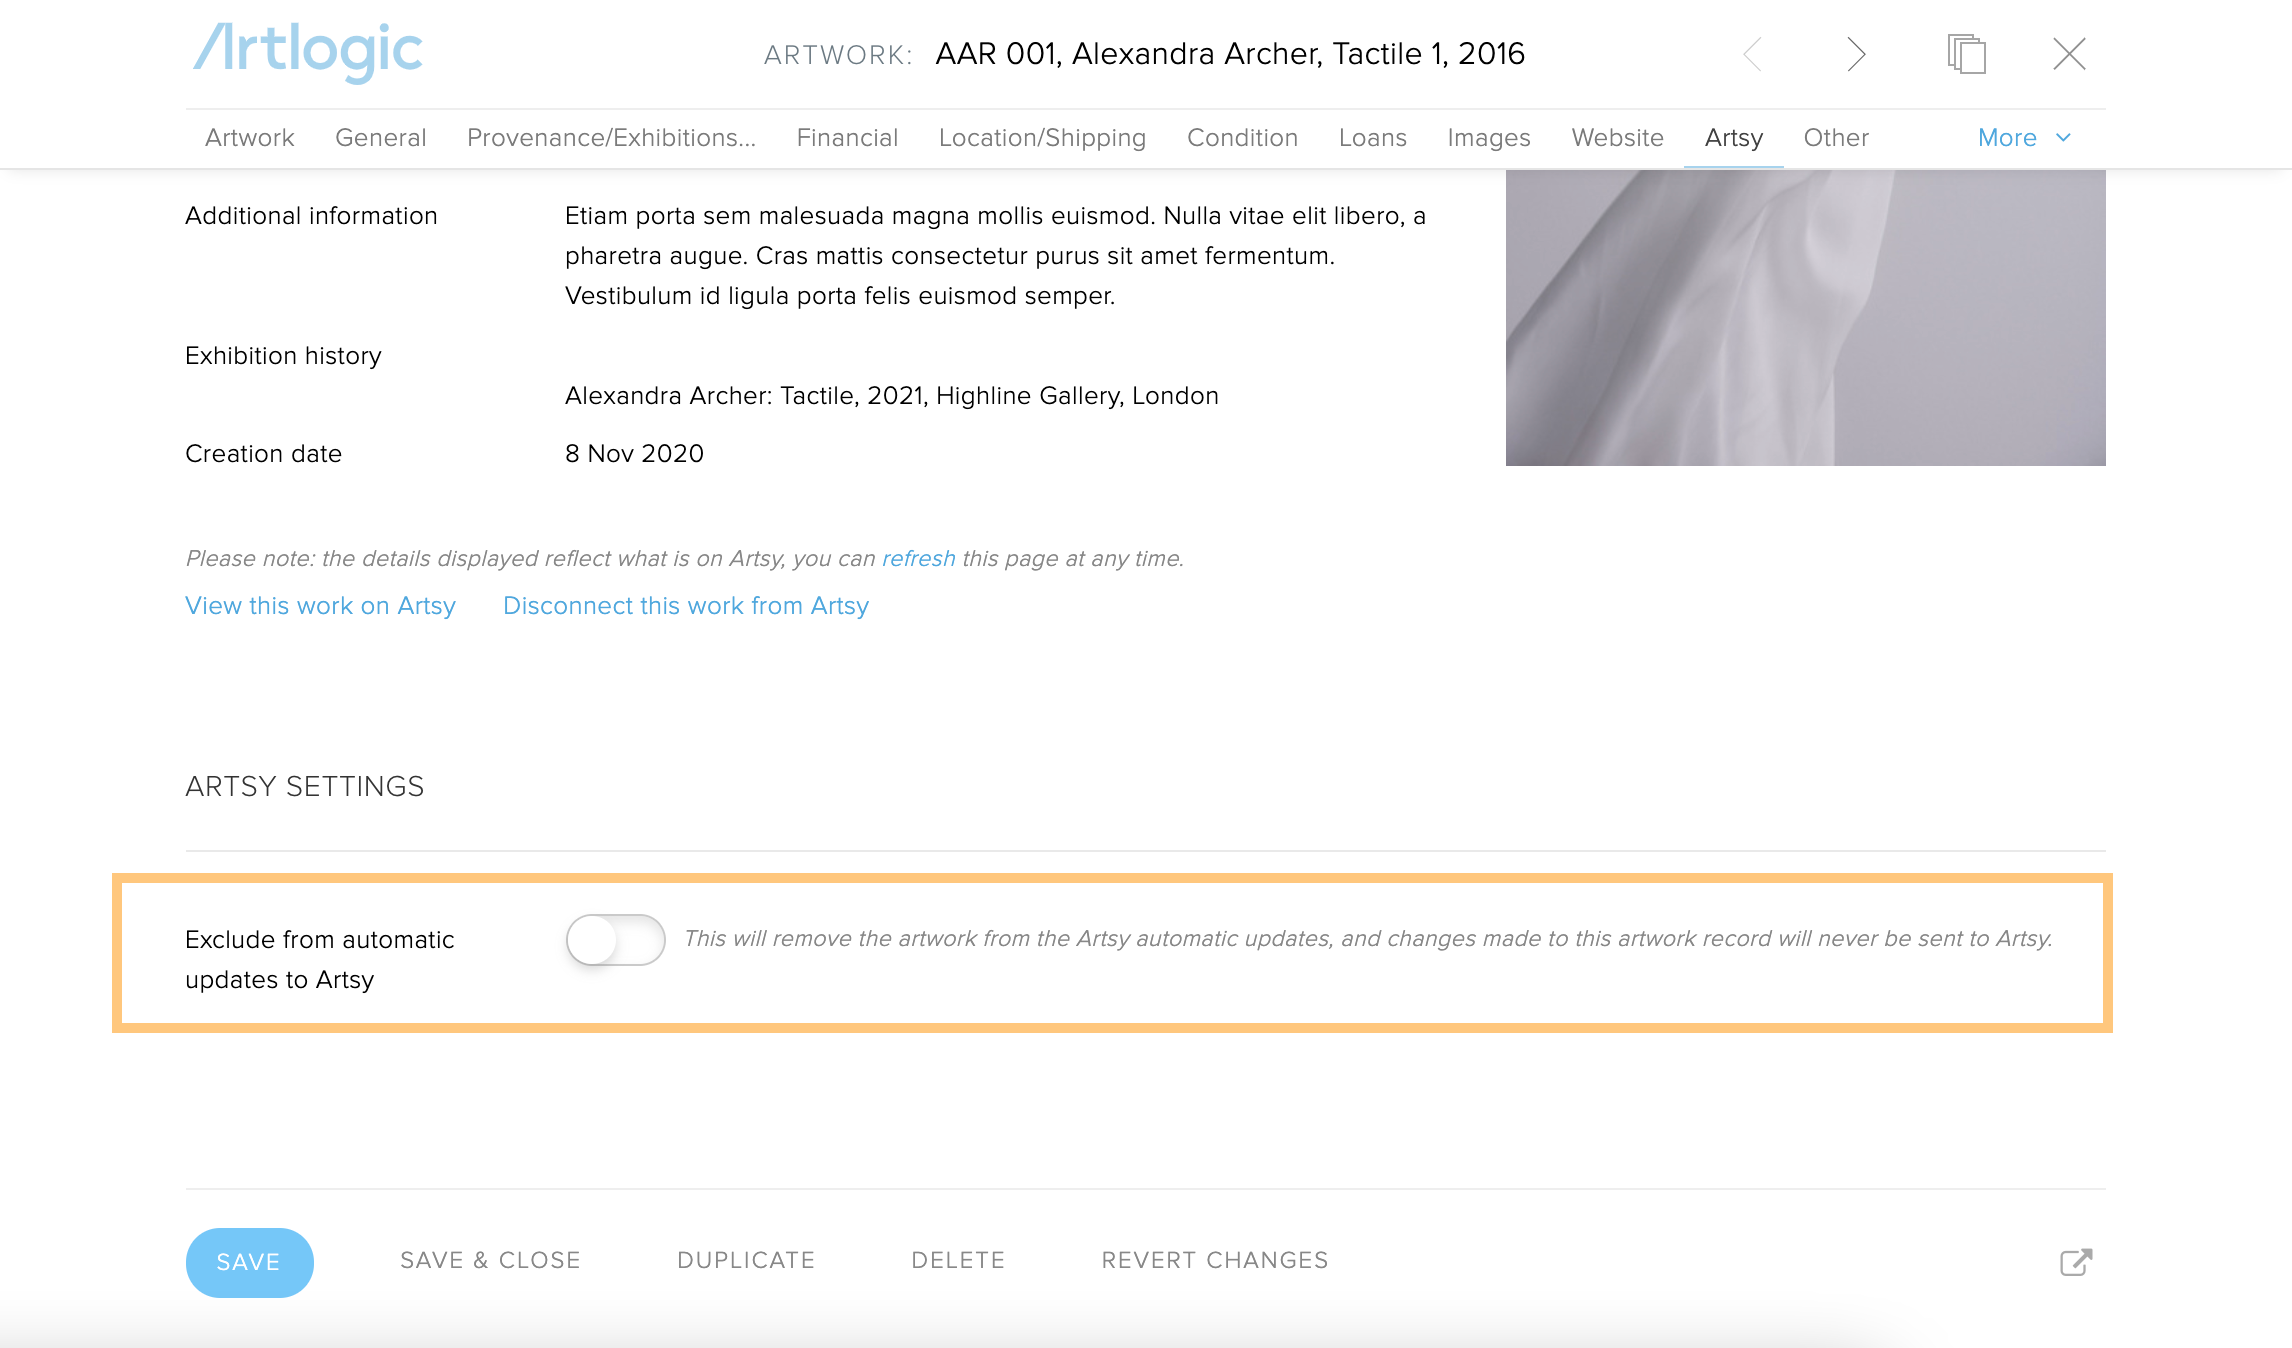Screen dimensions: 2292x1348
Task: Click the duplicate pages icon in header
Action: tap(1966, 54)
